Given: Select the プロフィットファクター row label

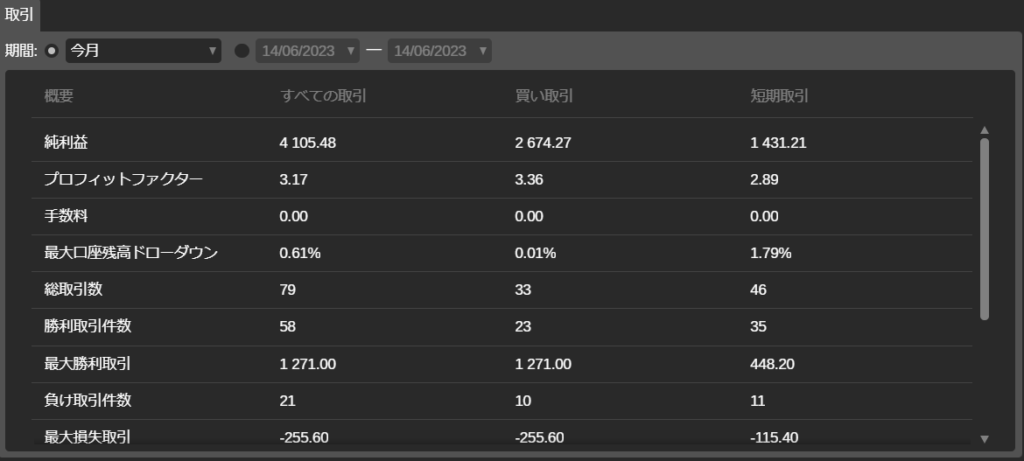Looking at the screenshot, I should [123, 180].
